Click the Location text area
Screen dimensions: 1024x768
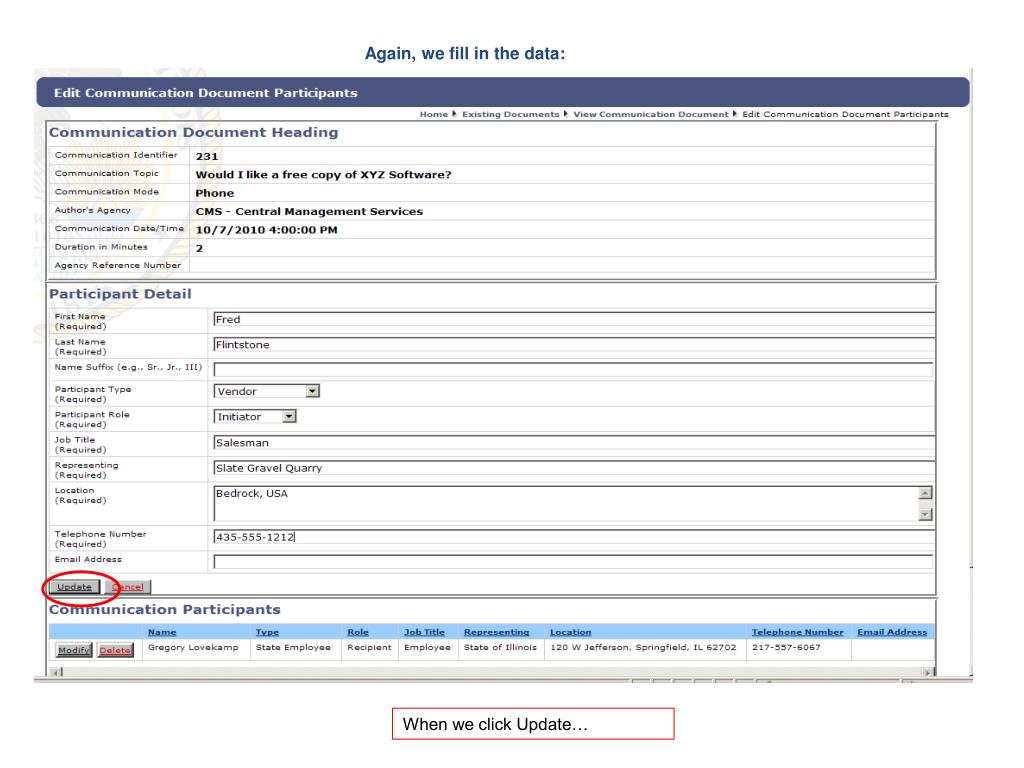point(566,504)
